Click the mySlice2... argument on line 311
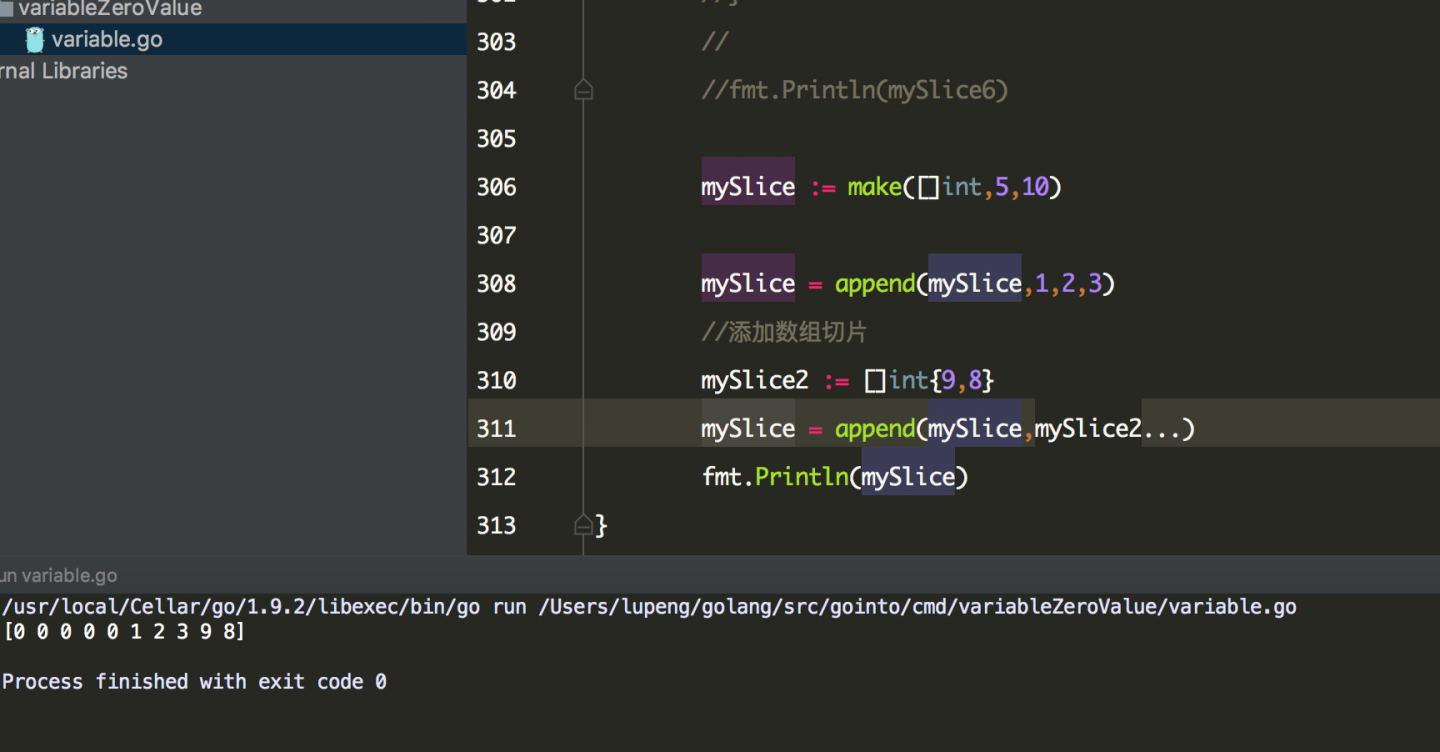The image size is (1440, 752). pos(1108,429)
